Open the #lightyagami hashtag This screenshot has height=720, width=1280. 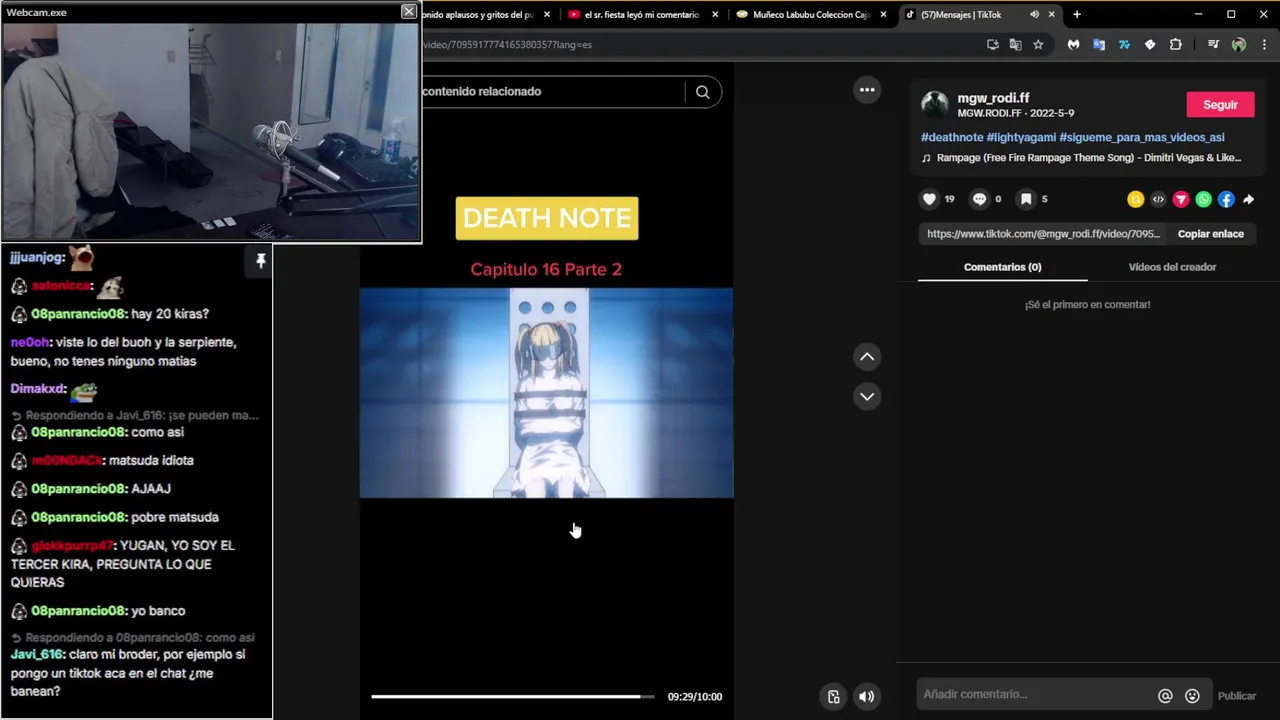pos(1021,137)
